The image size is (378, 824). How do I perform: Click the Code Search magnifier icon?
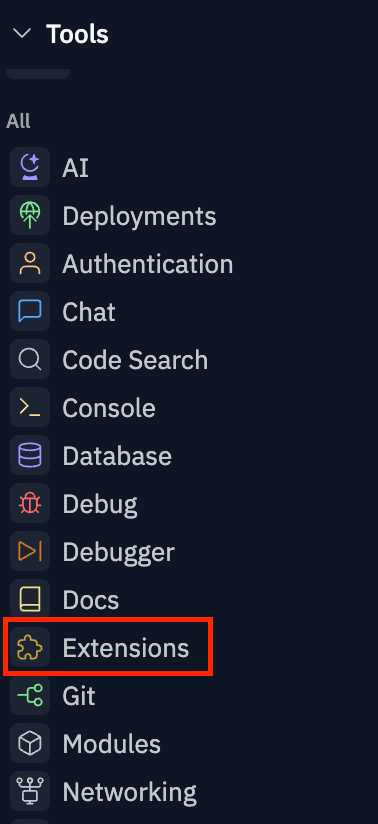click(30, 359)
